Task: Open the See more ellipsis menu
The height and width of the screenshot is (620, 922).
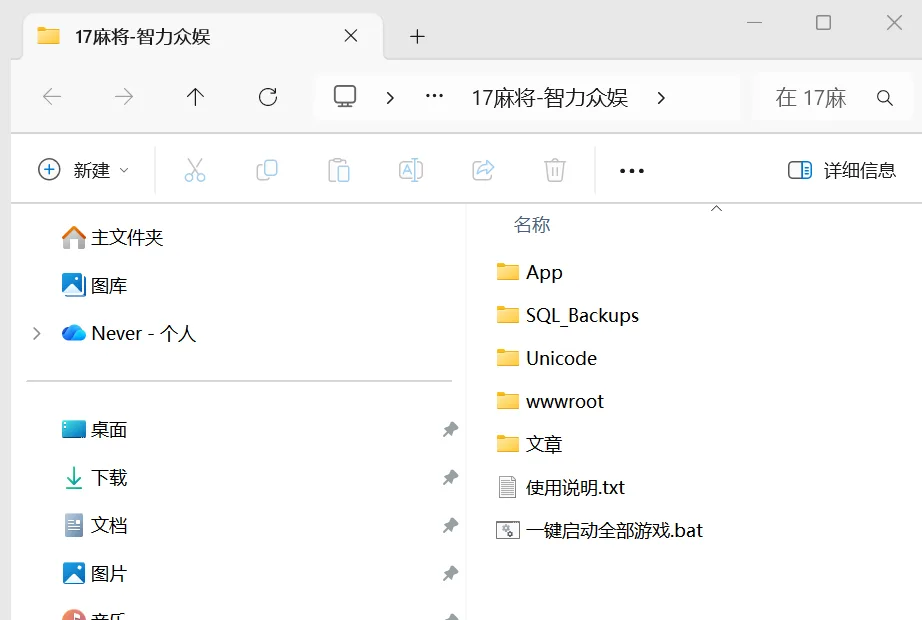Action: coord(632,171)
